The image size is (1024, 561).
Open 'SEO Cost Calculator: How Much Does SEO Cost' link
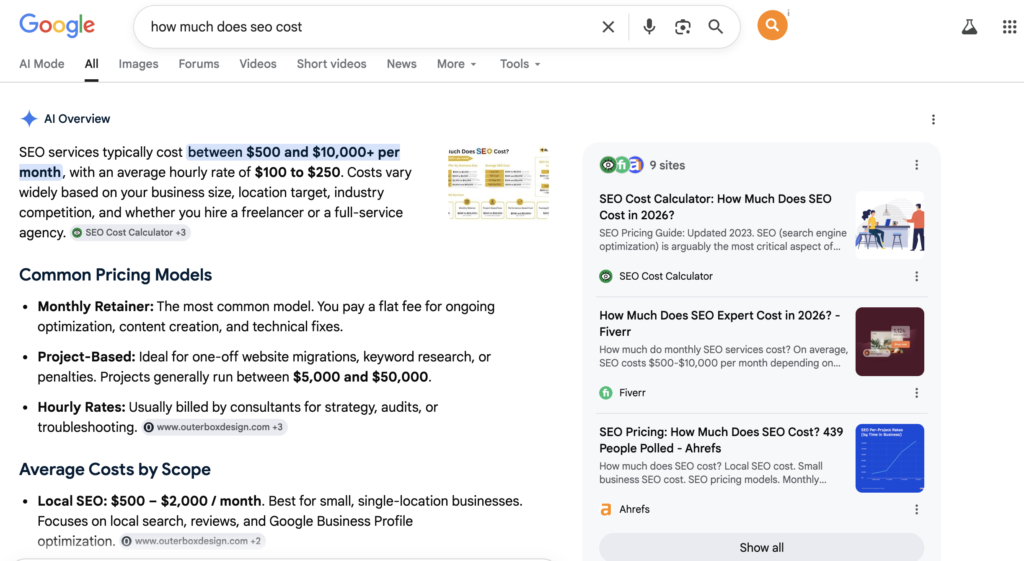(x=715, y=207)
